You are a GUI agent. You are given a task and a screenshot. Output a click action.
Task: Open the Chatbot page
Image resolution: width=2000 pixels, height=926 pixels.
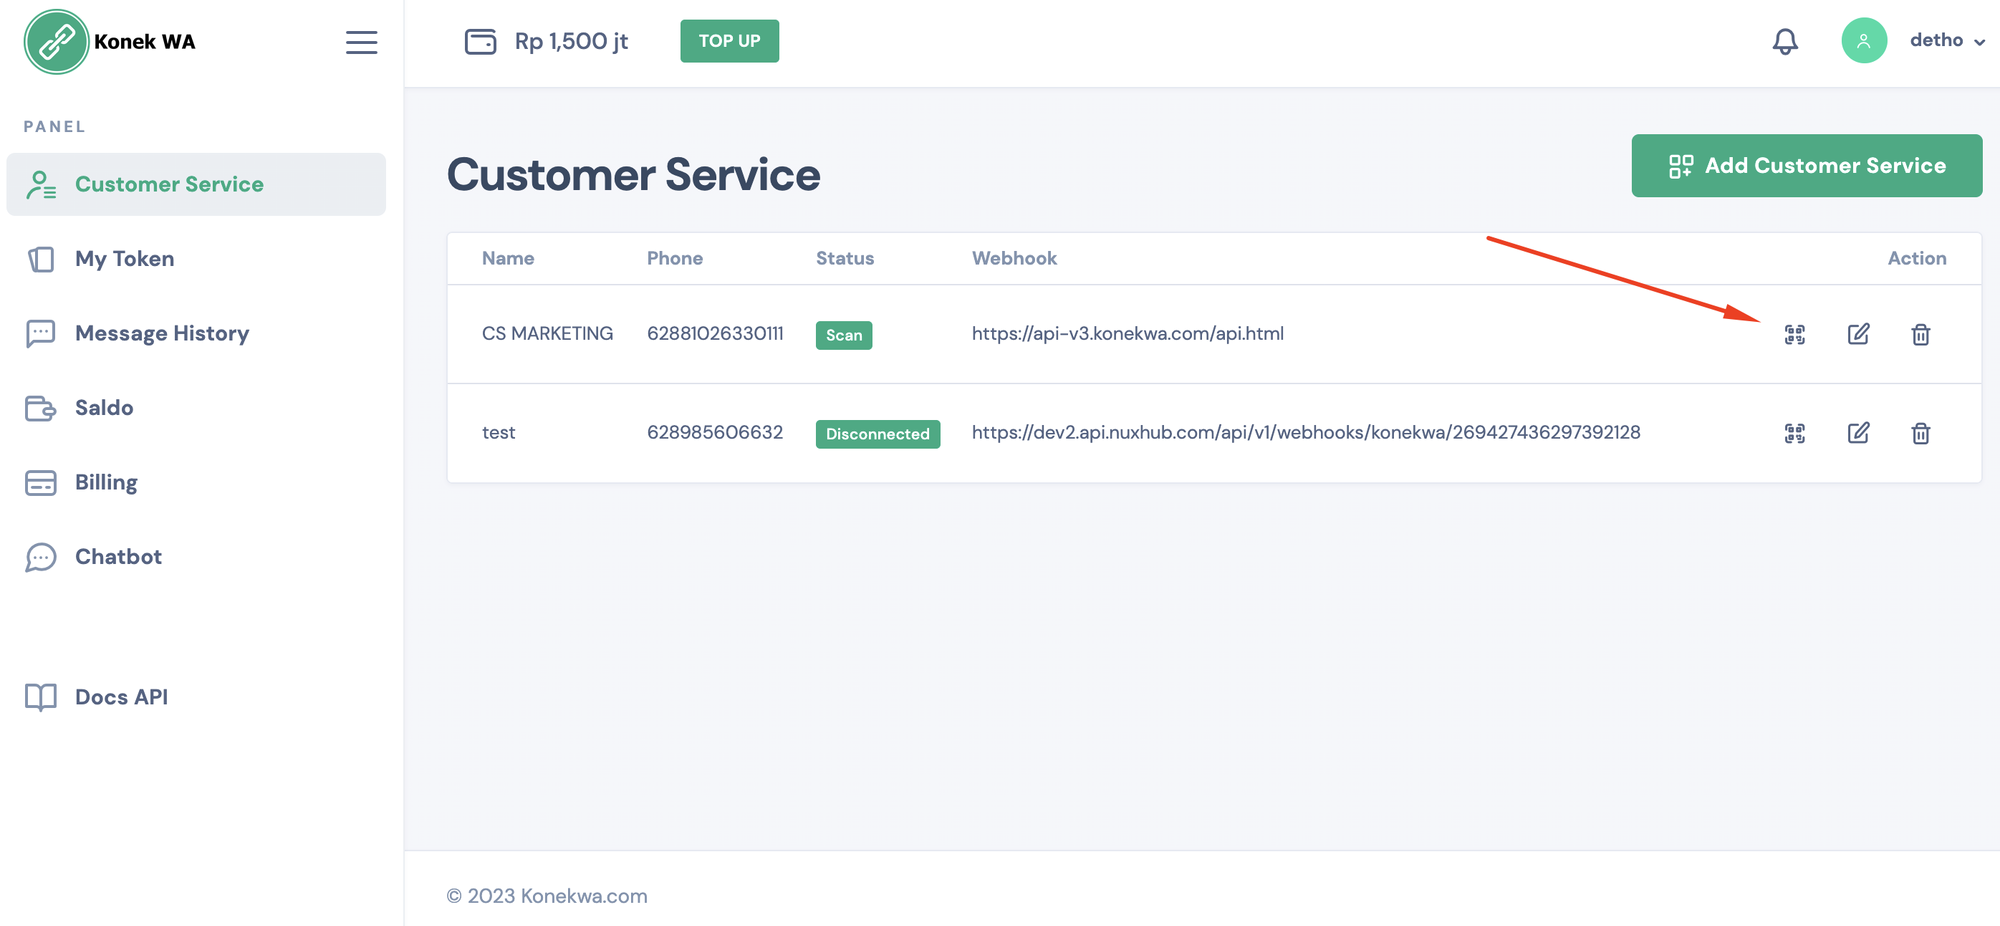click(118, 557)
